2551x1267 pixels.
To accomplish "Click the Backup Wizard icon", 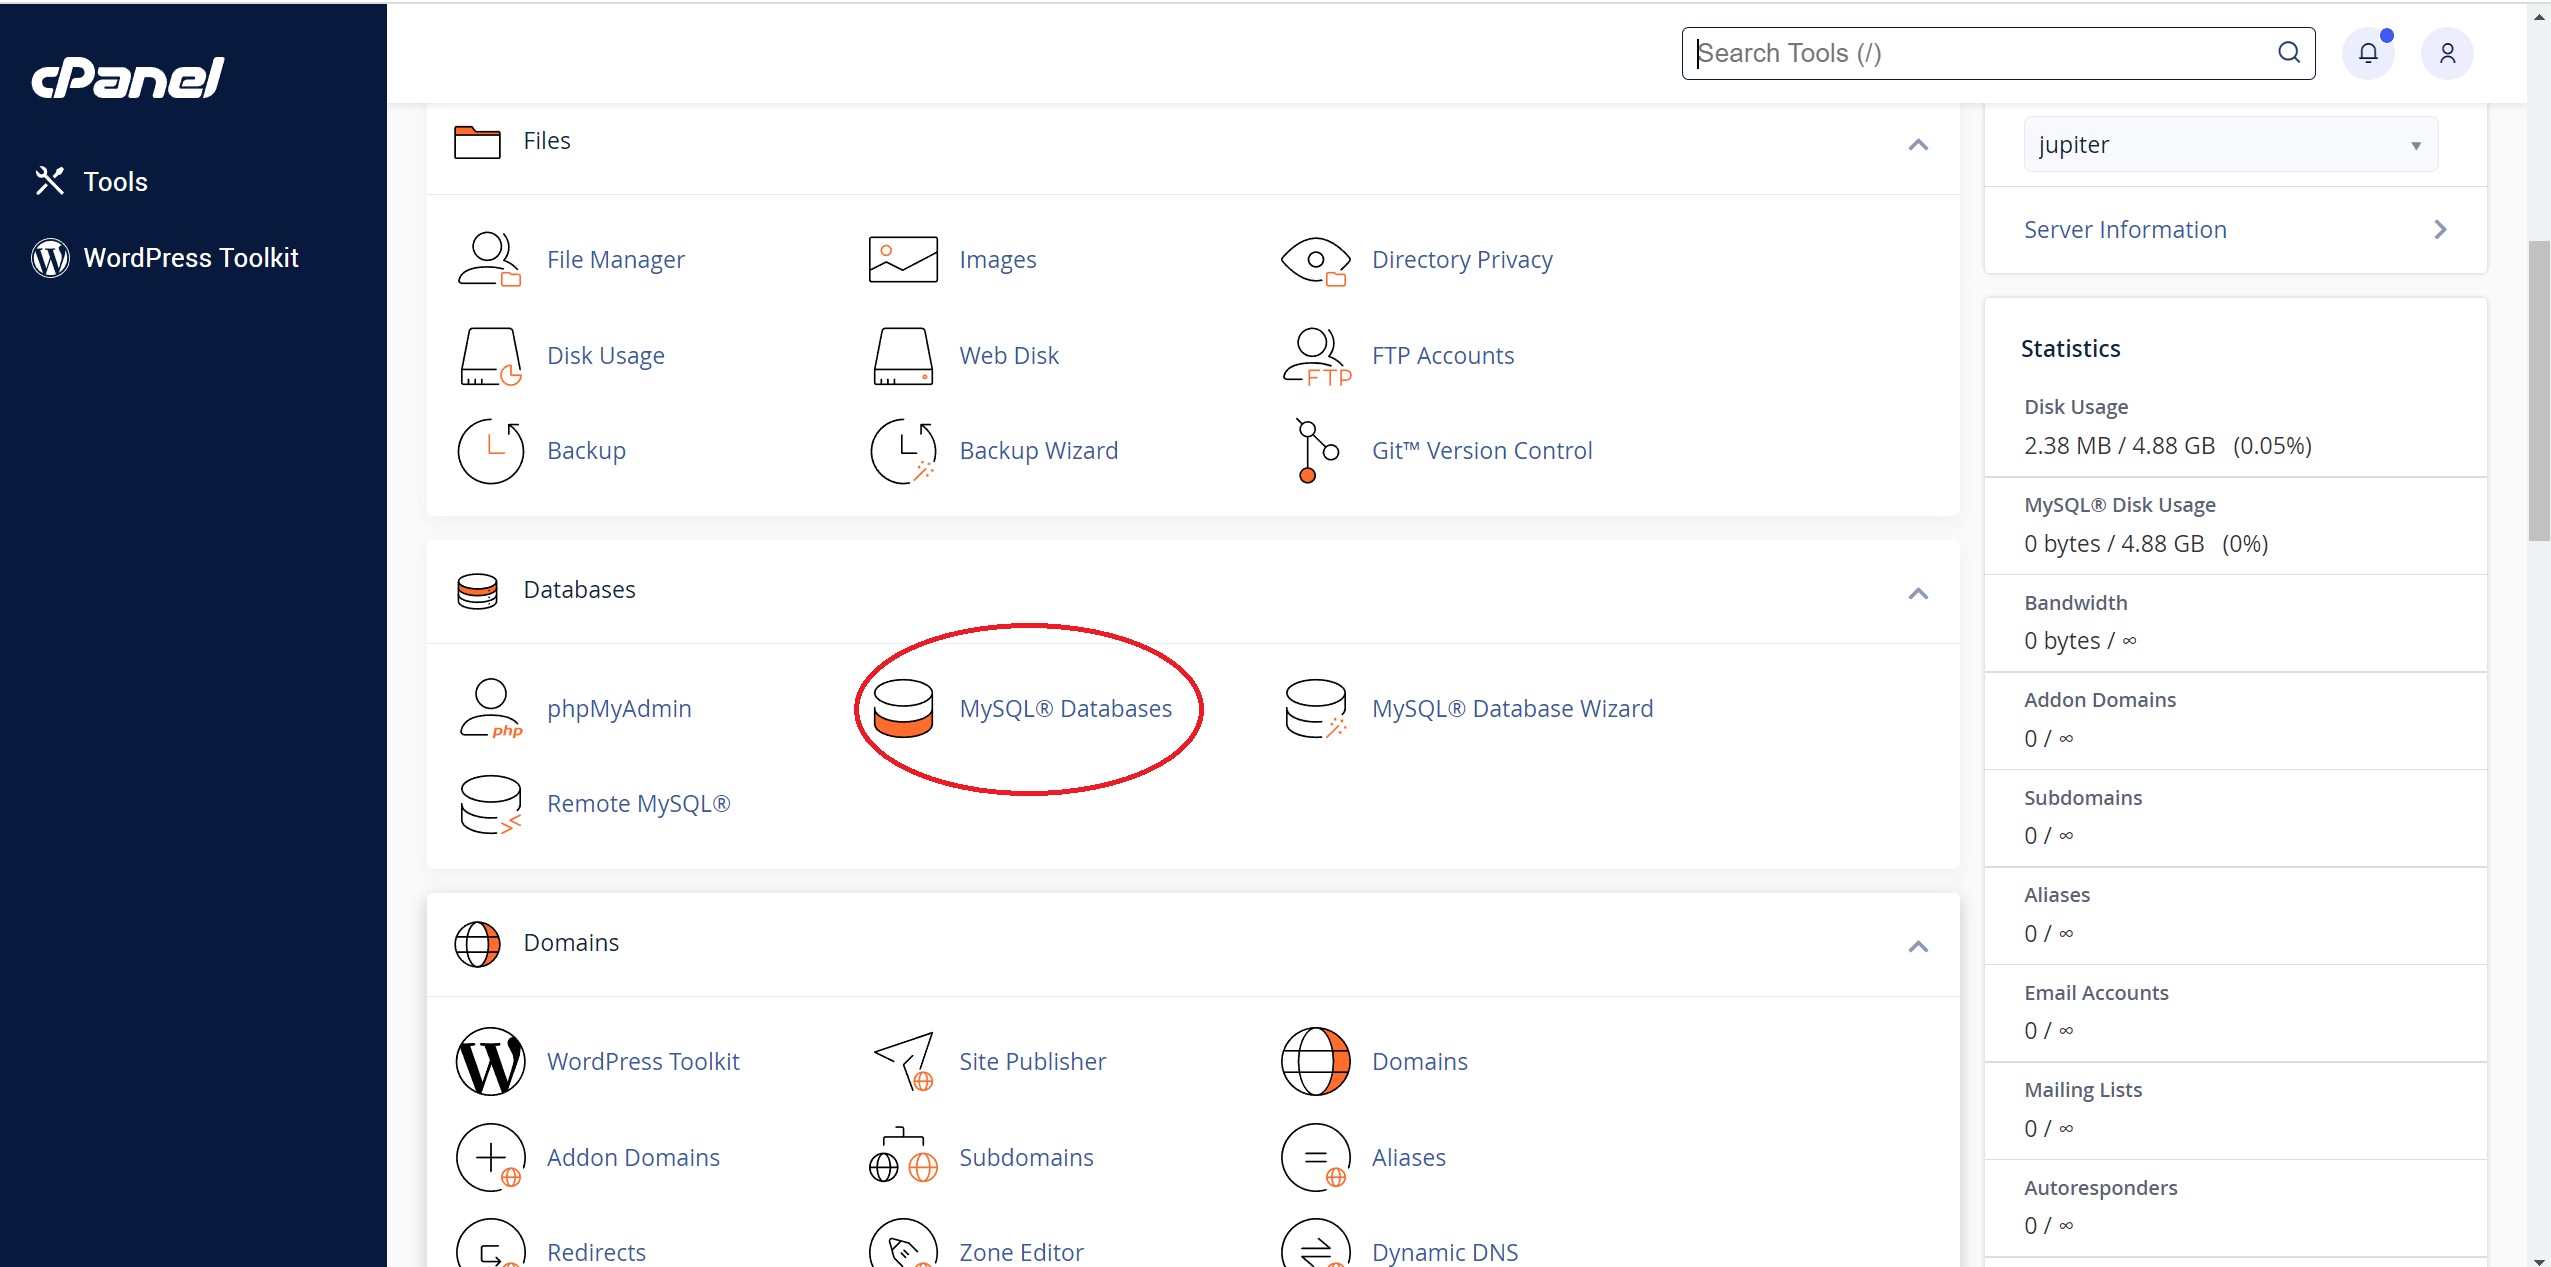I will [x=903, y=451].
